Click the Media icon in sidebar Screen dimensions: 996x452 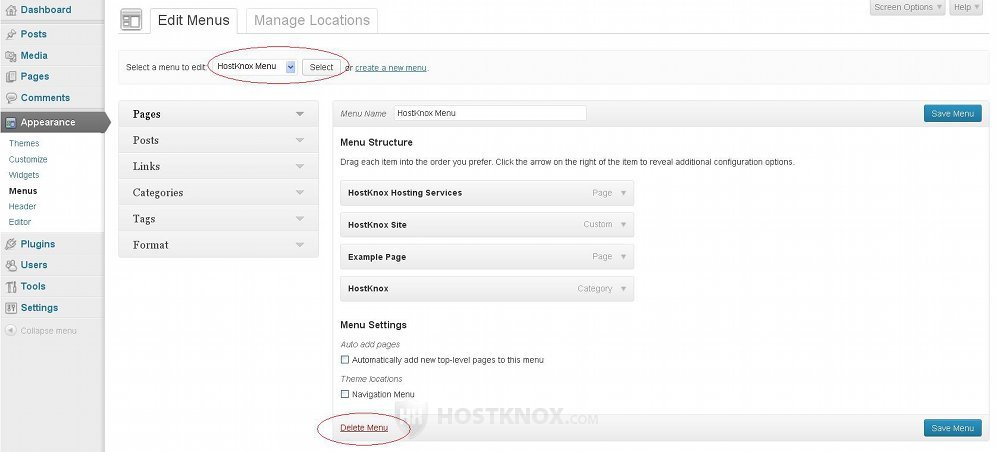pyautogui.click(x=11, y=56)
